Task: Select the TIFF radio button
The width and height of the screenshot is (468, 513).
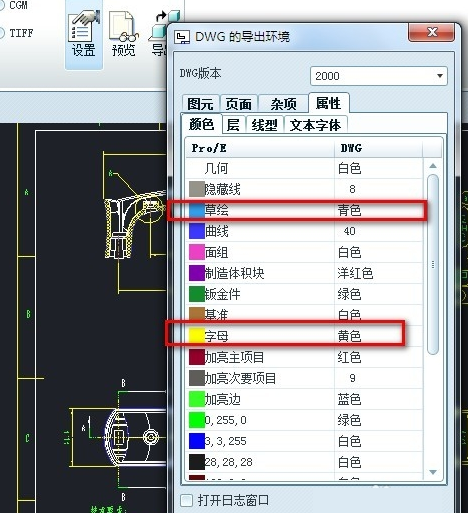Action: pyautogui.click(x=2, y=33)
